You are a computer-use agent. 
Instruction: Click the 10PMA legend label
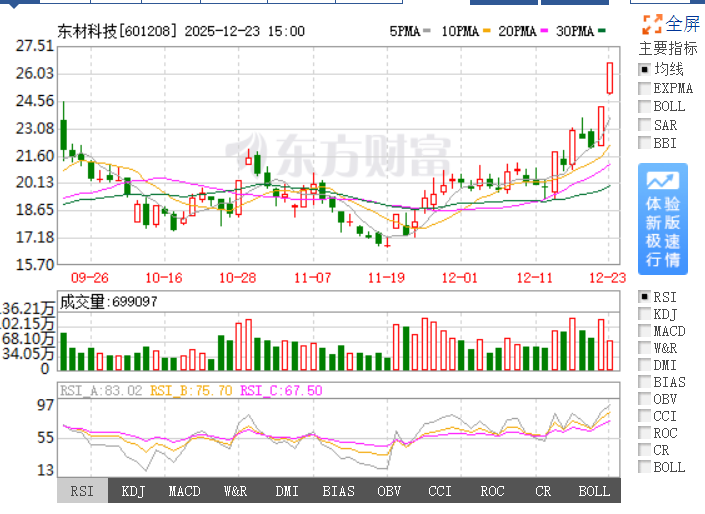coord(460,31)
